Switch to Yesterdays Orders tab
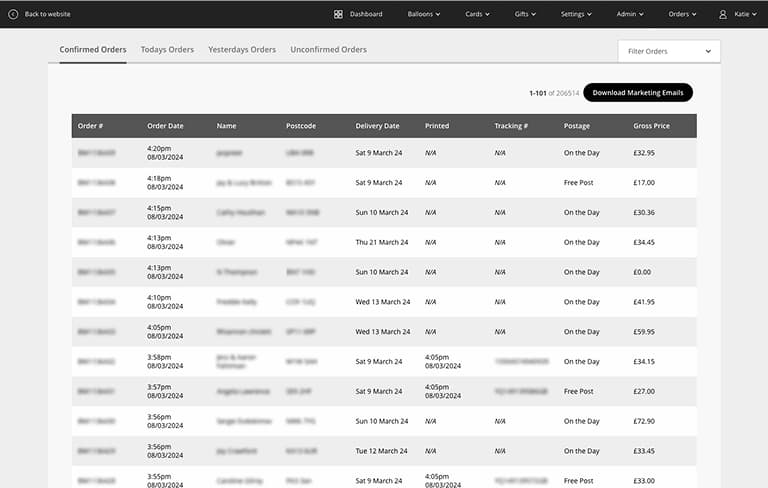The width and height of the screenshot is (768, 488). click(242, 49)
